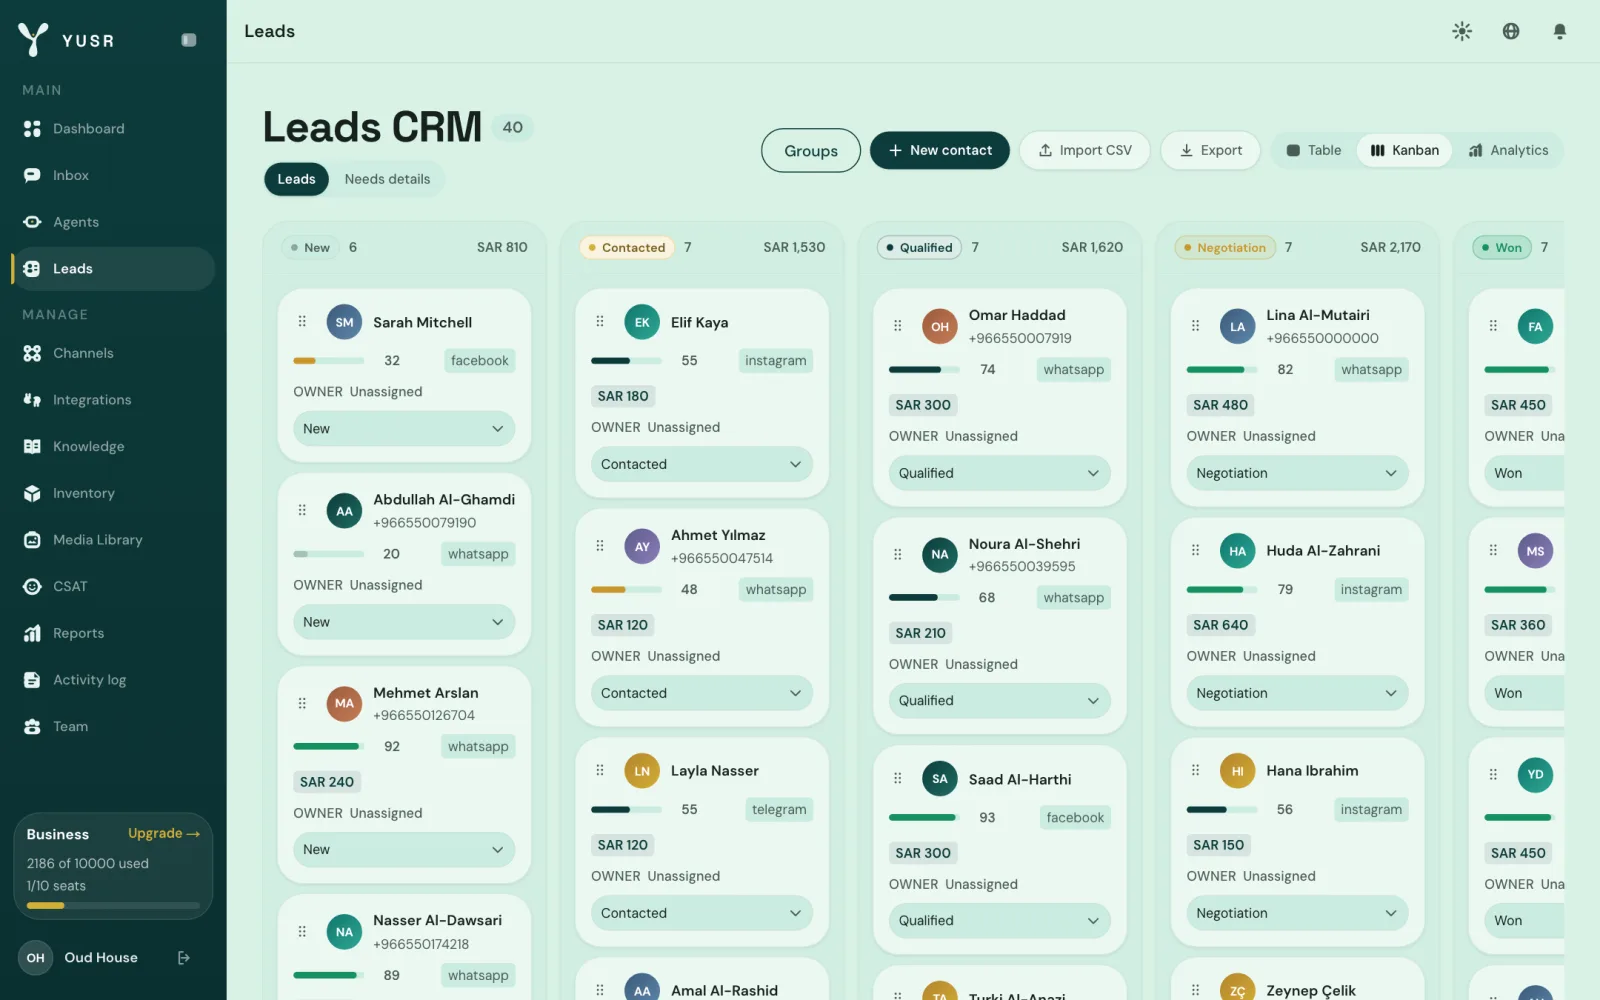Image resolution: width=1600 pixels, height=1000 pixels.
Task: Open Lina Al-Mutairi Negotiation dropdown
Action: tap(1297, 473)
